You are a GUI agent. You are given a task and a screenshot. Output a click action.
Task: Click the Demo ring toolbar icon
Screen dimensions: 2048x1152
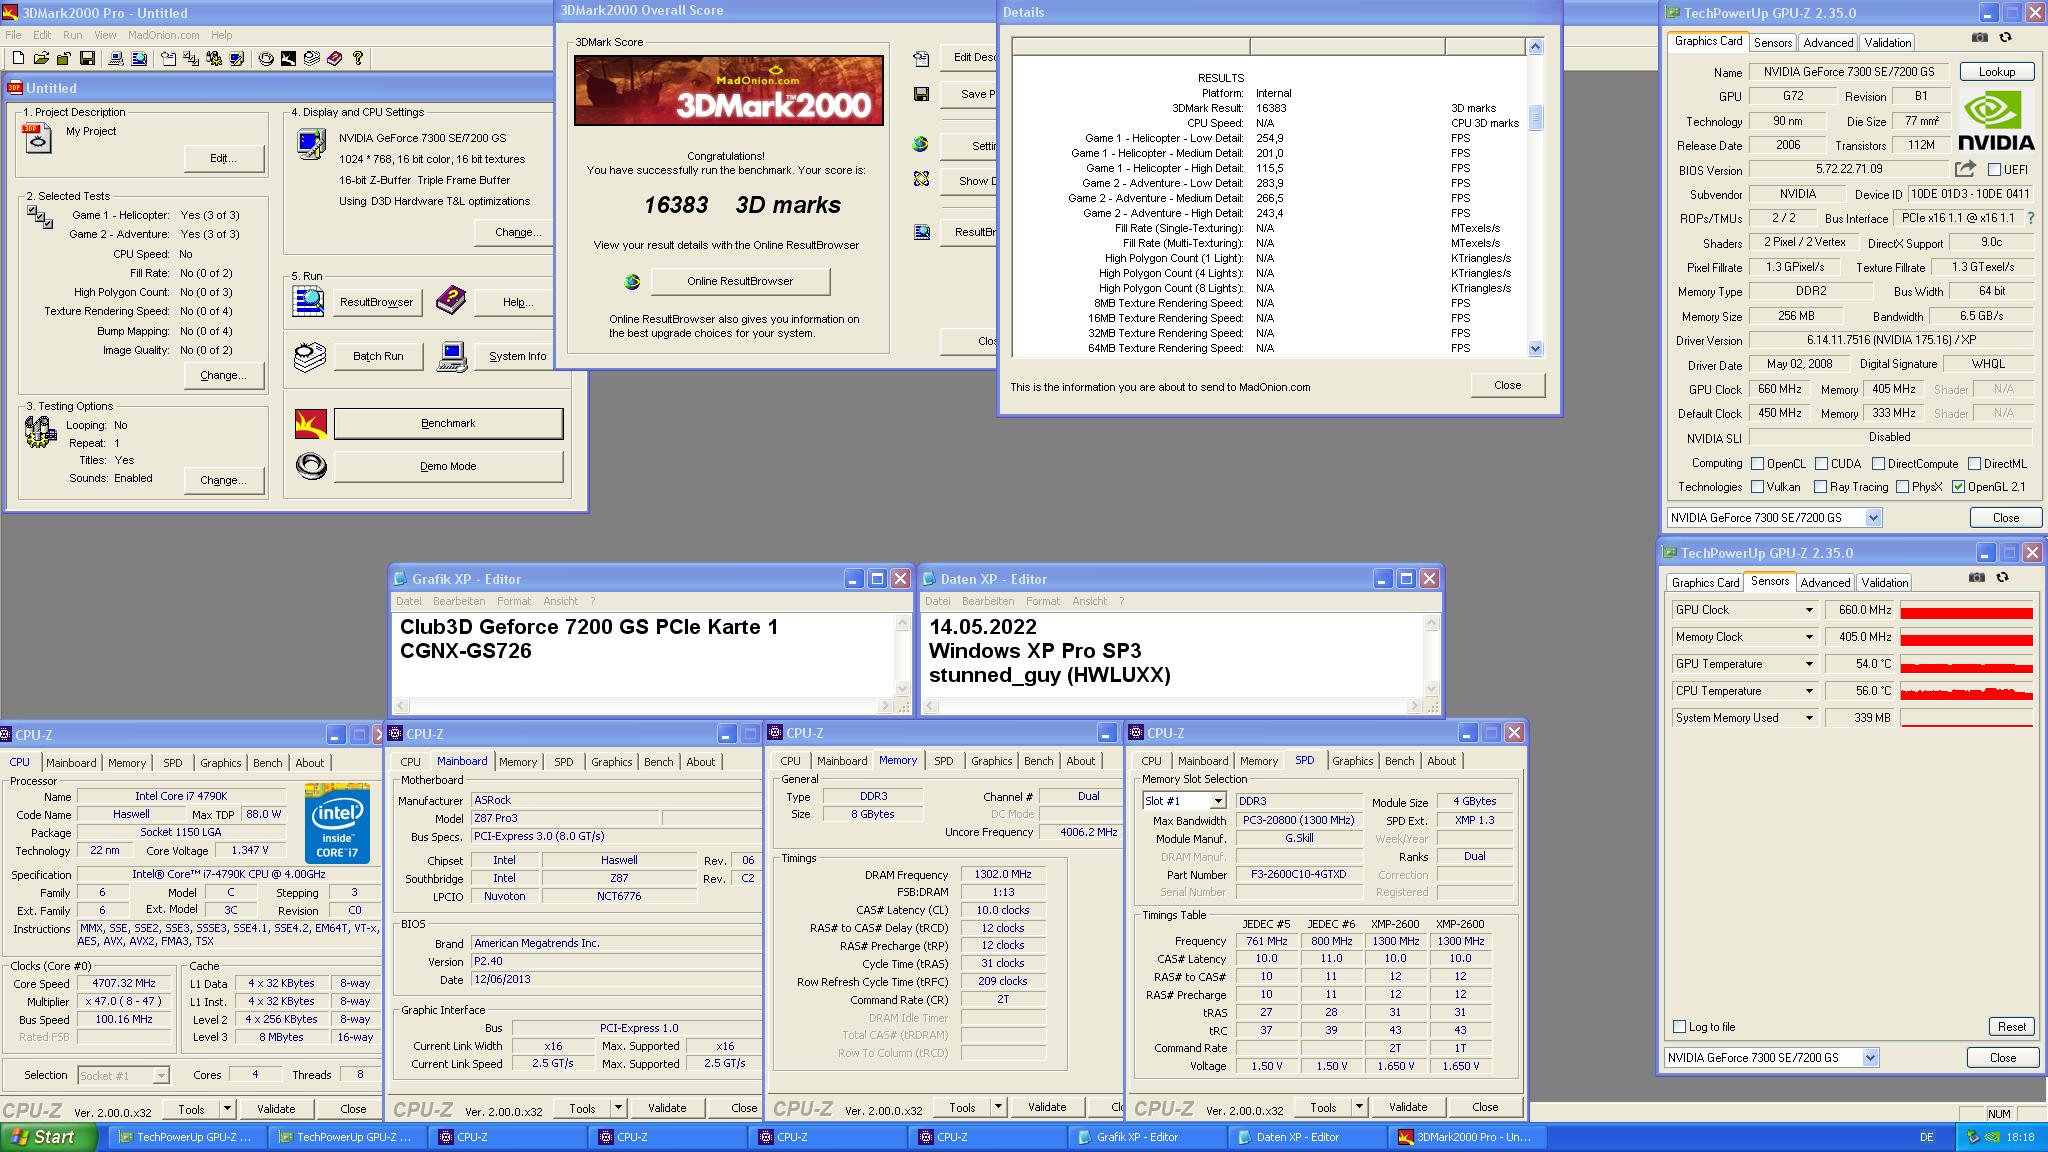(266, 58)
